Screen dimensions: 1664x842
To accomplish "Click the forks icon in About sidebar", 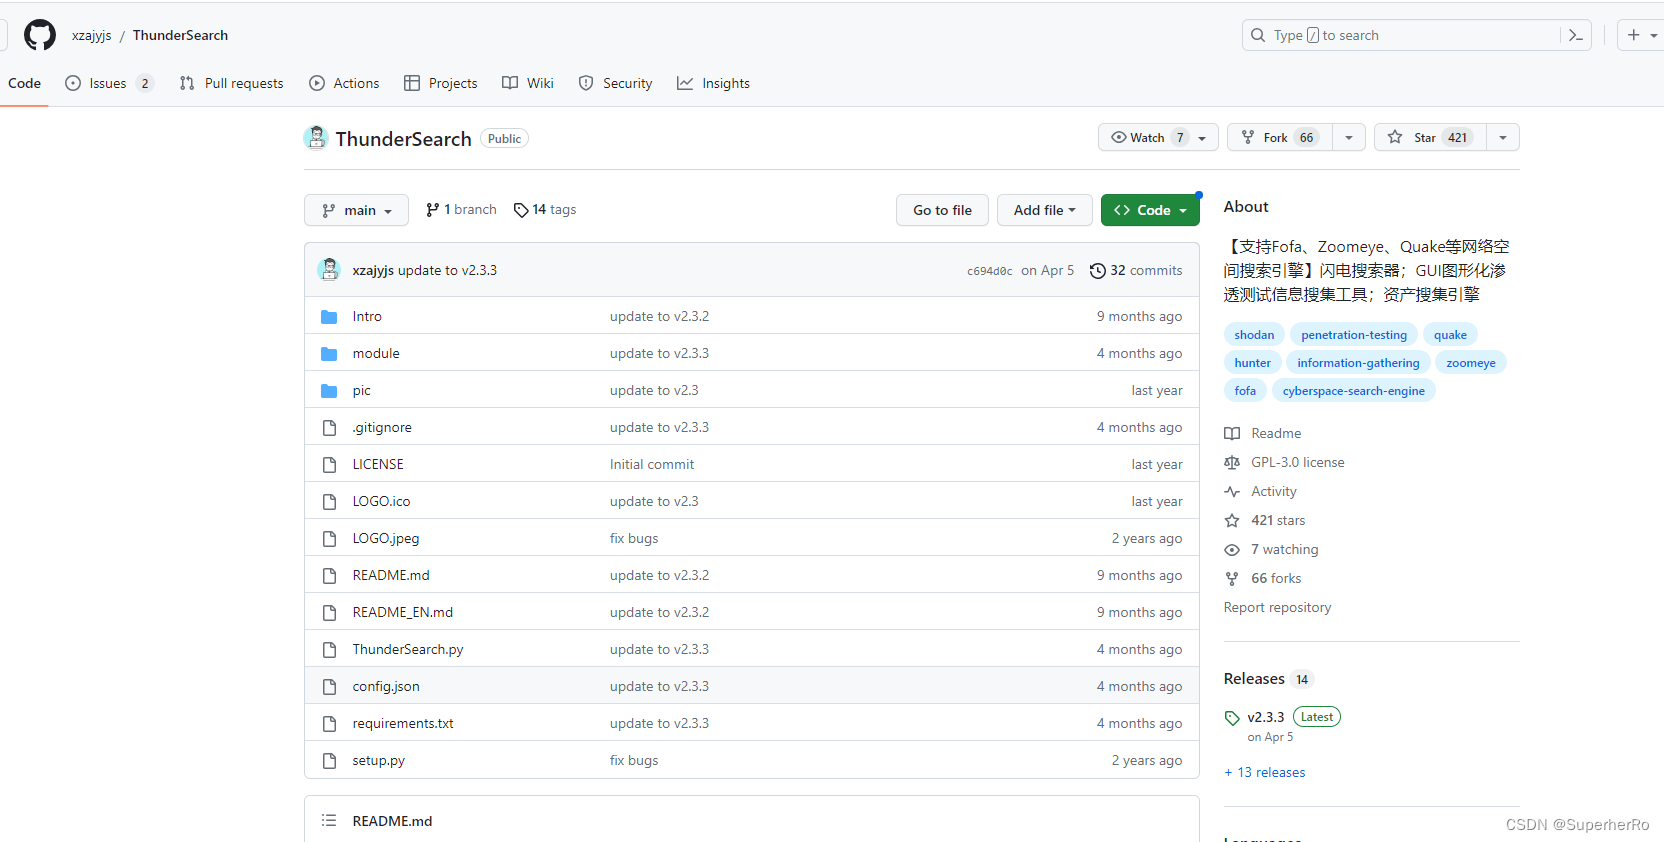I will click(1232, 579).
